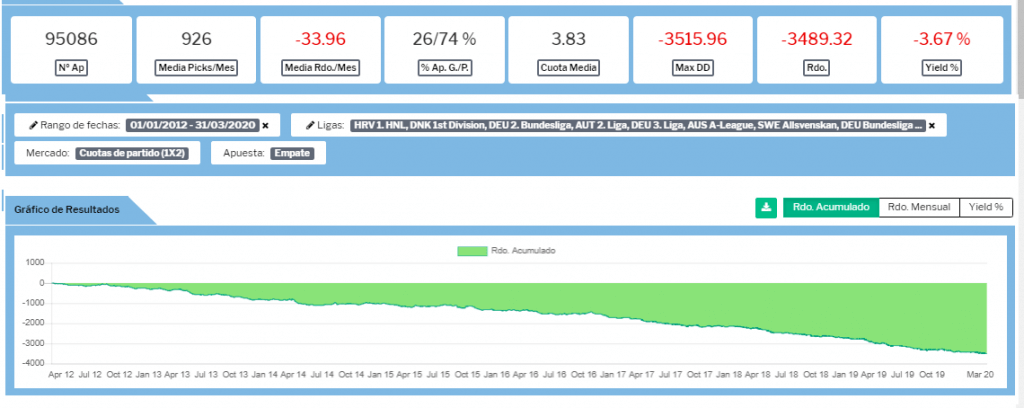
Task: Click the green download chart button
Action: point(766,208)
